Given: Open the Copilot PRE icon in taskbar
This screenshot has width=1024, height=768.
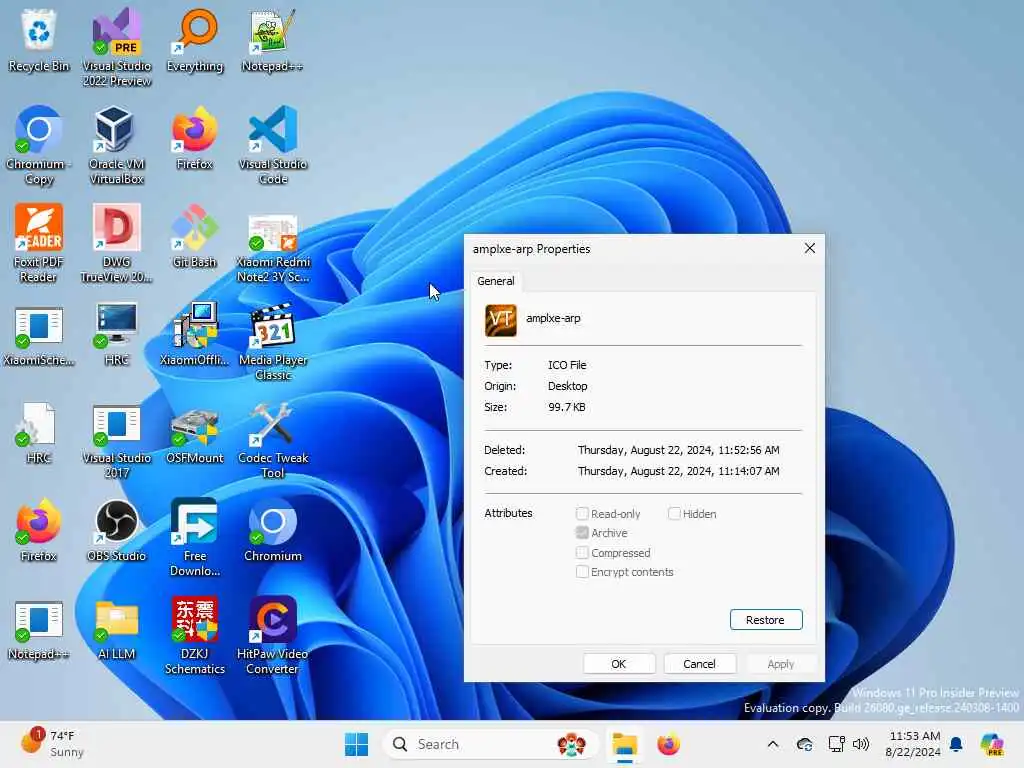Looking at the screenshot, I should coord(992,744).
